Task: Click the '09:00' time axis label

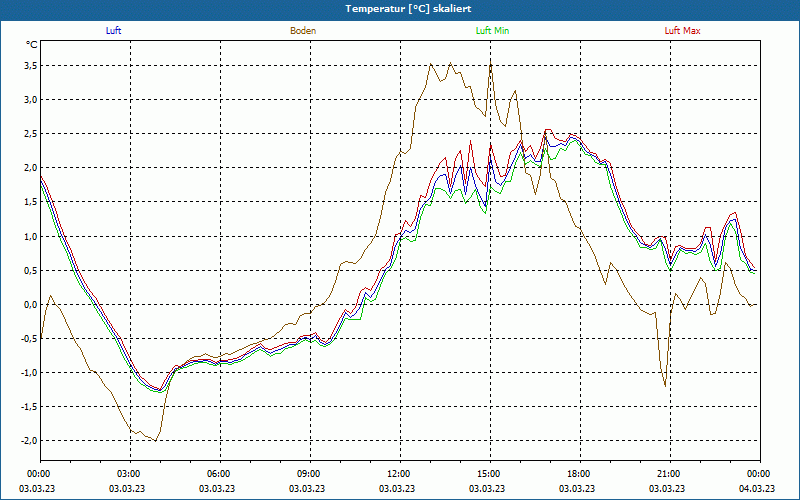Action: (310, 474)
